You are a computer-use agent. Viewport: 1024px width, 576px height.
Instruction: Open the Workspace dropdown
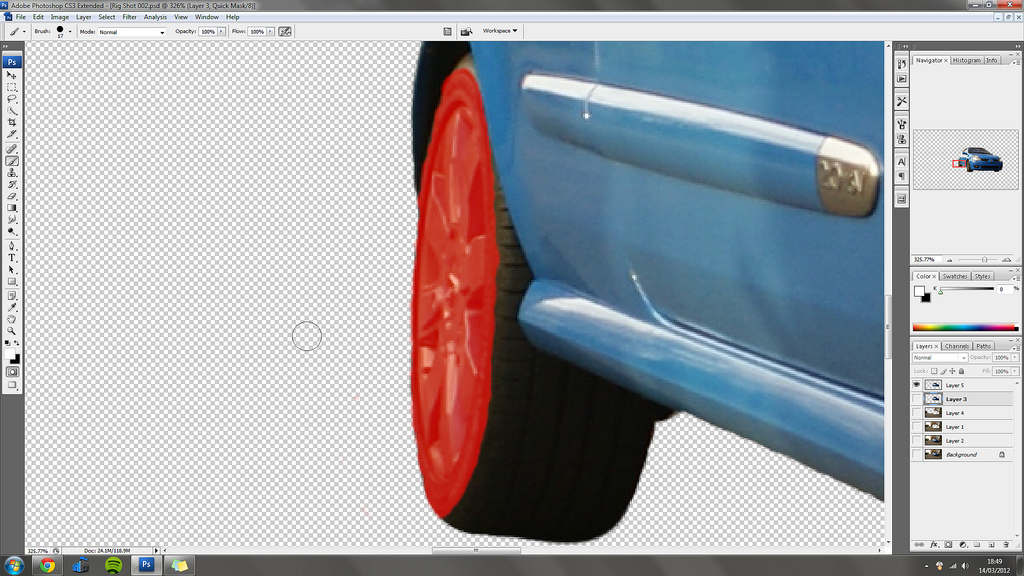tap(500, 31)
